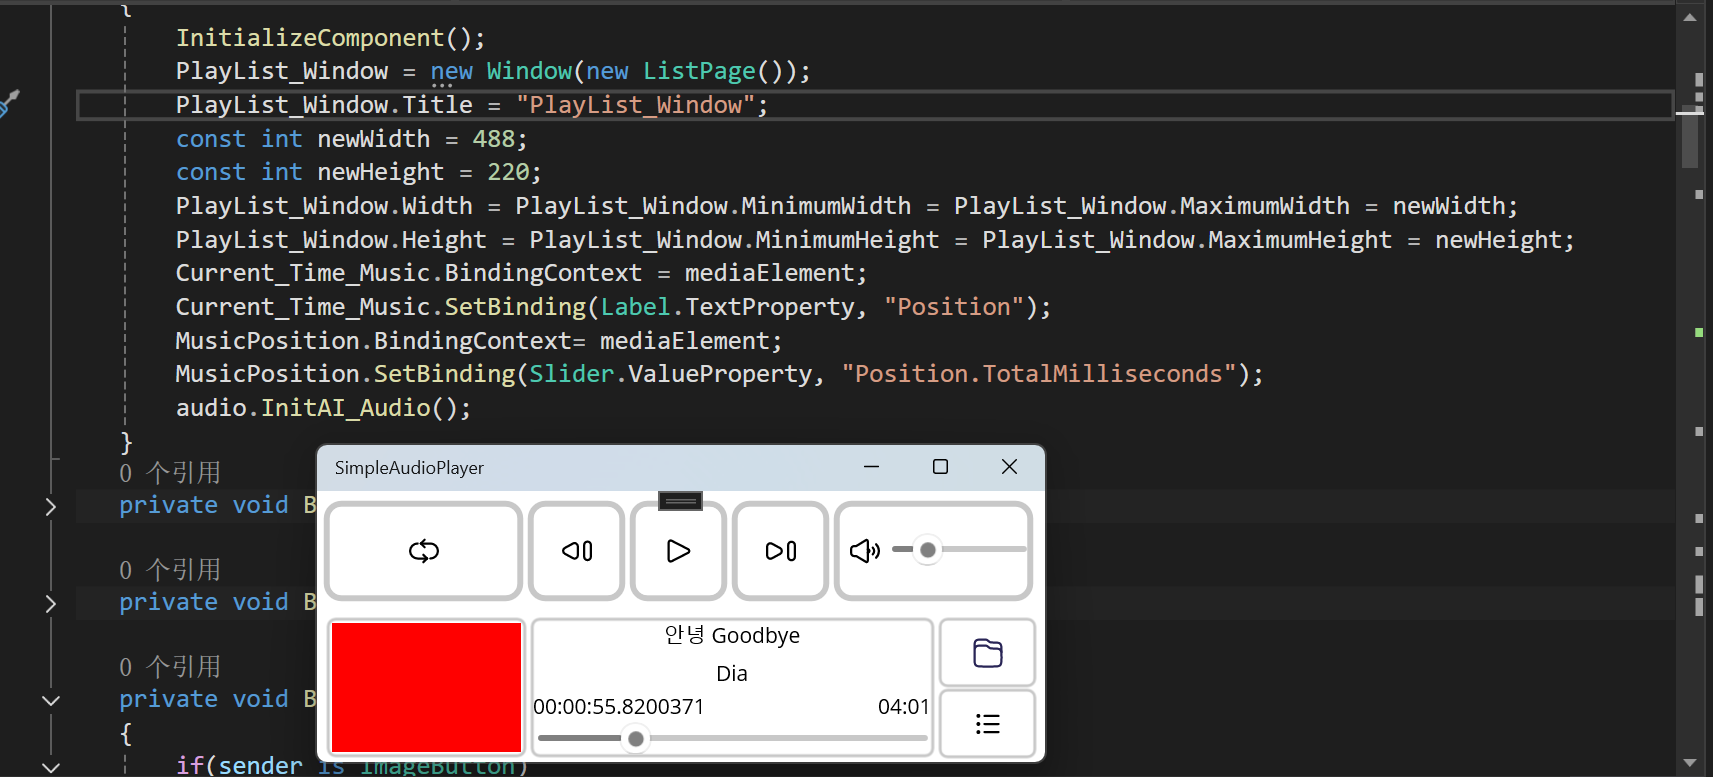Collapse the third private void method
The image size is (1713, 777).
(x=50, y=700)
